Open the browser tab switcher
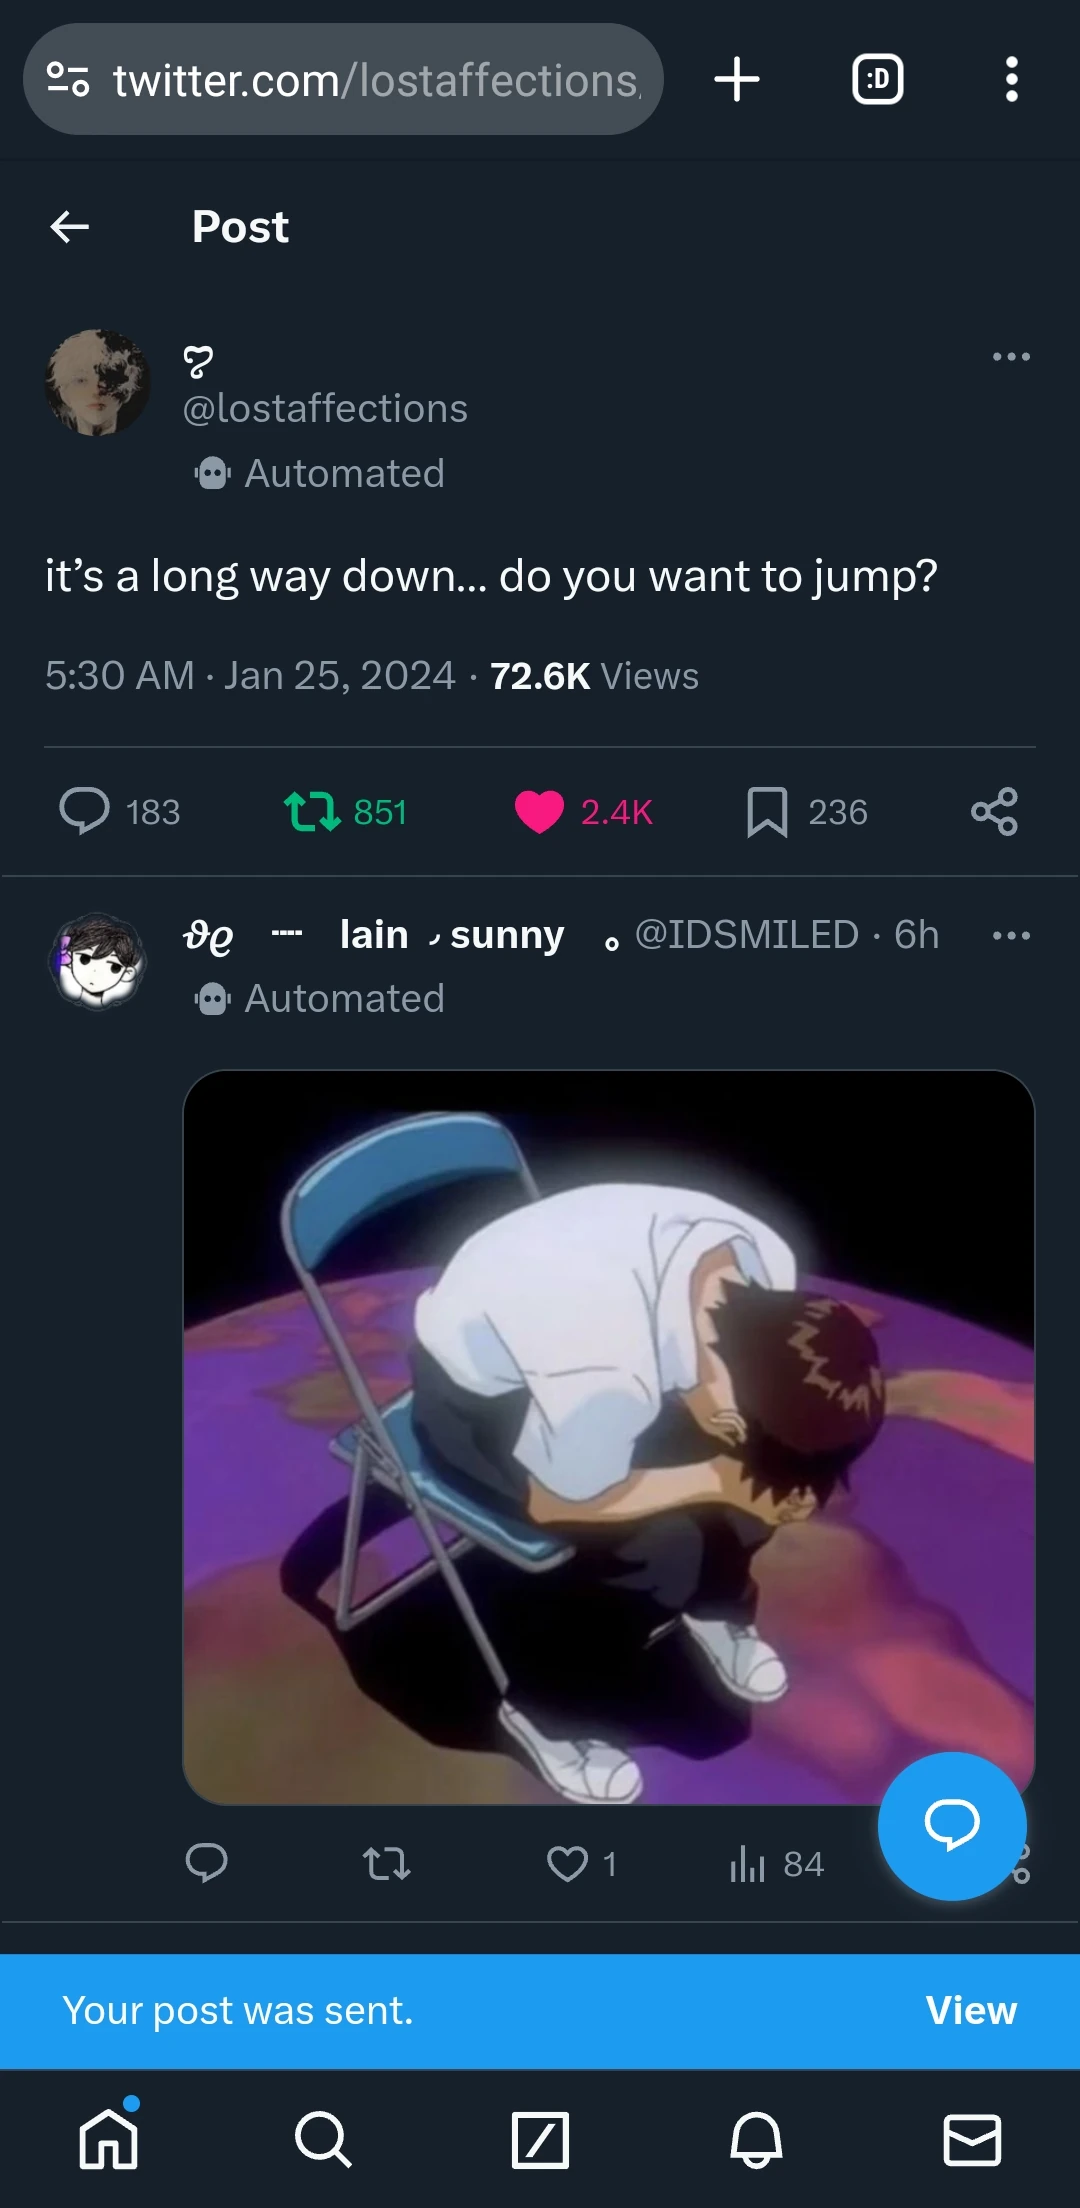1080x2208 pixels. (x=877, y=79)
